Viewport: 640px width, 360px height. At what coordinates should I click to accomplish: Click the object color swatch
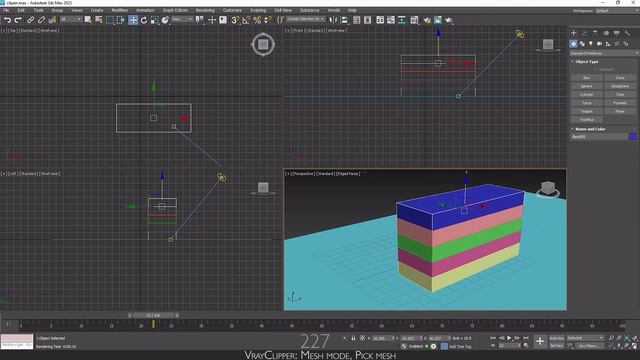[x=633, y=137]
